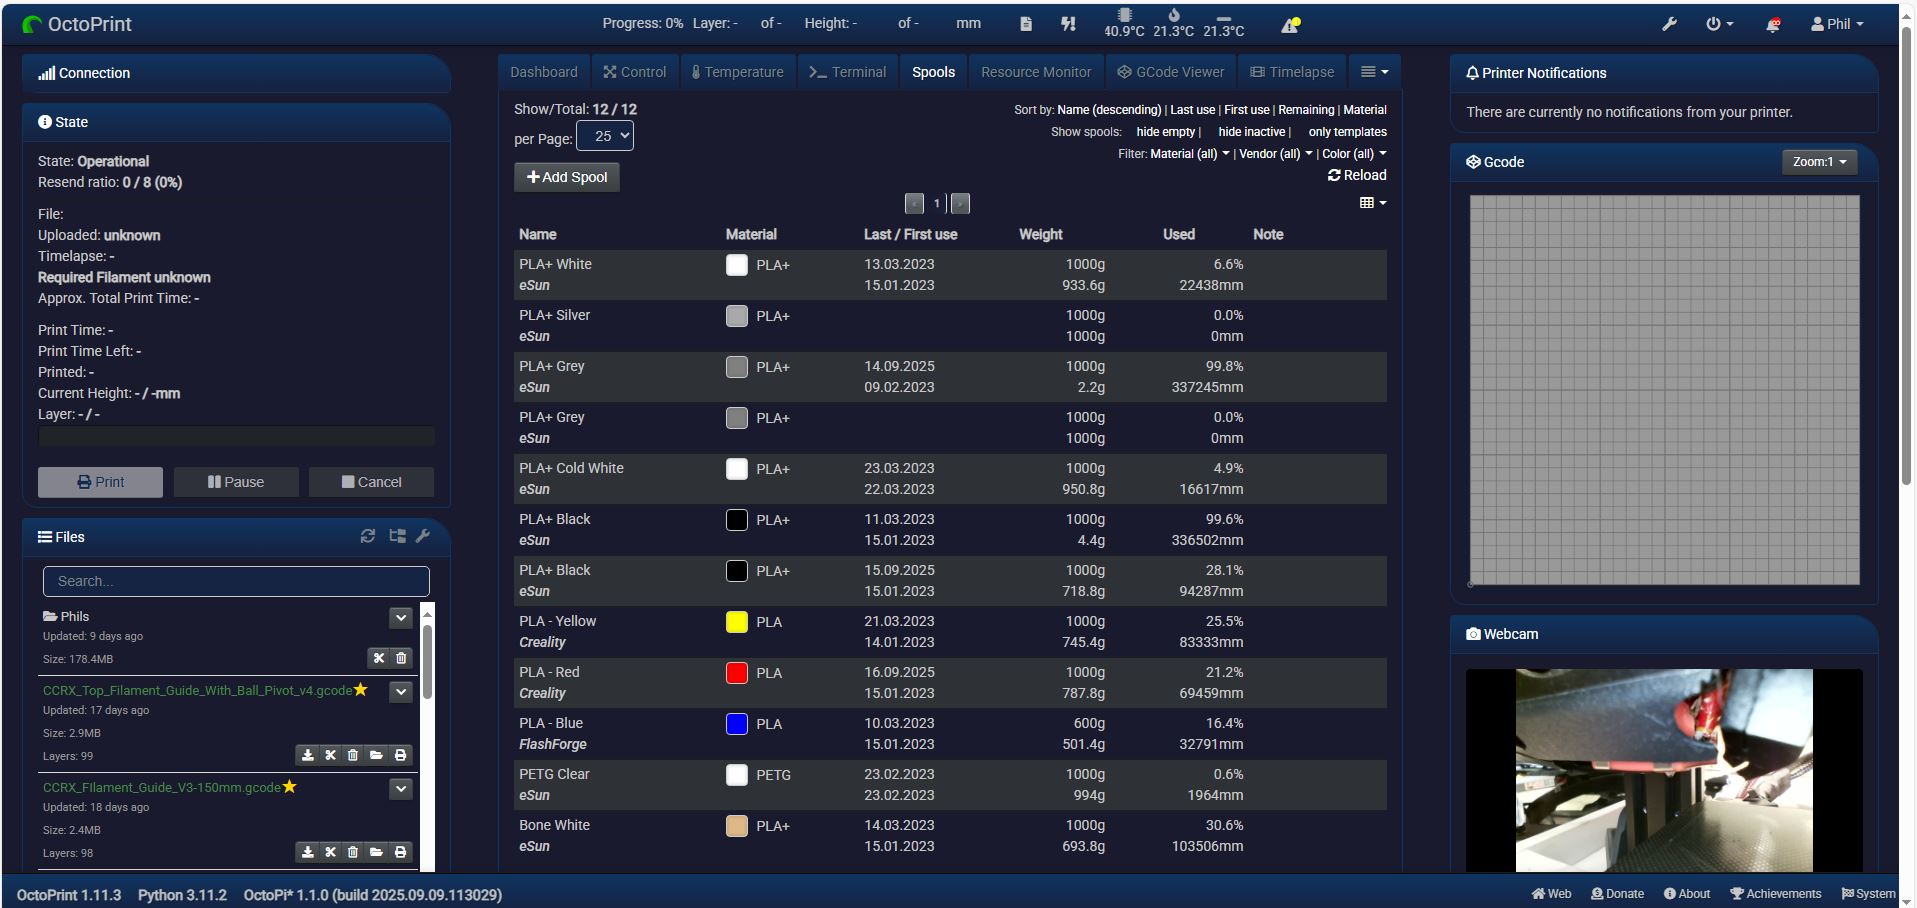
Task: Click Reload in the Spools list
Action: 1357,175
